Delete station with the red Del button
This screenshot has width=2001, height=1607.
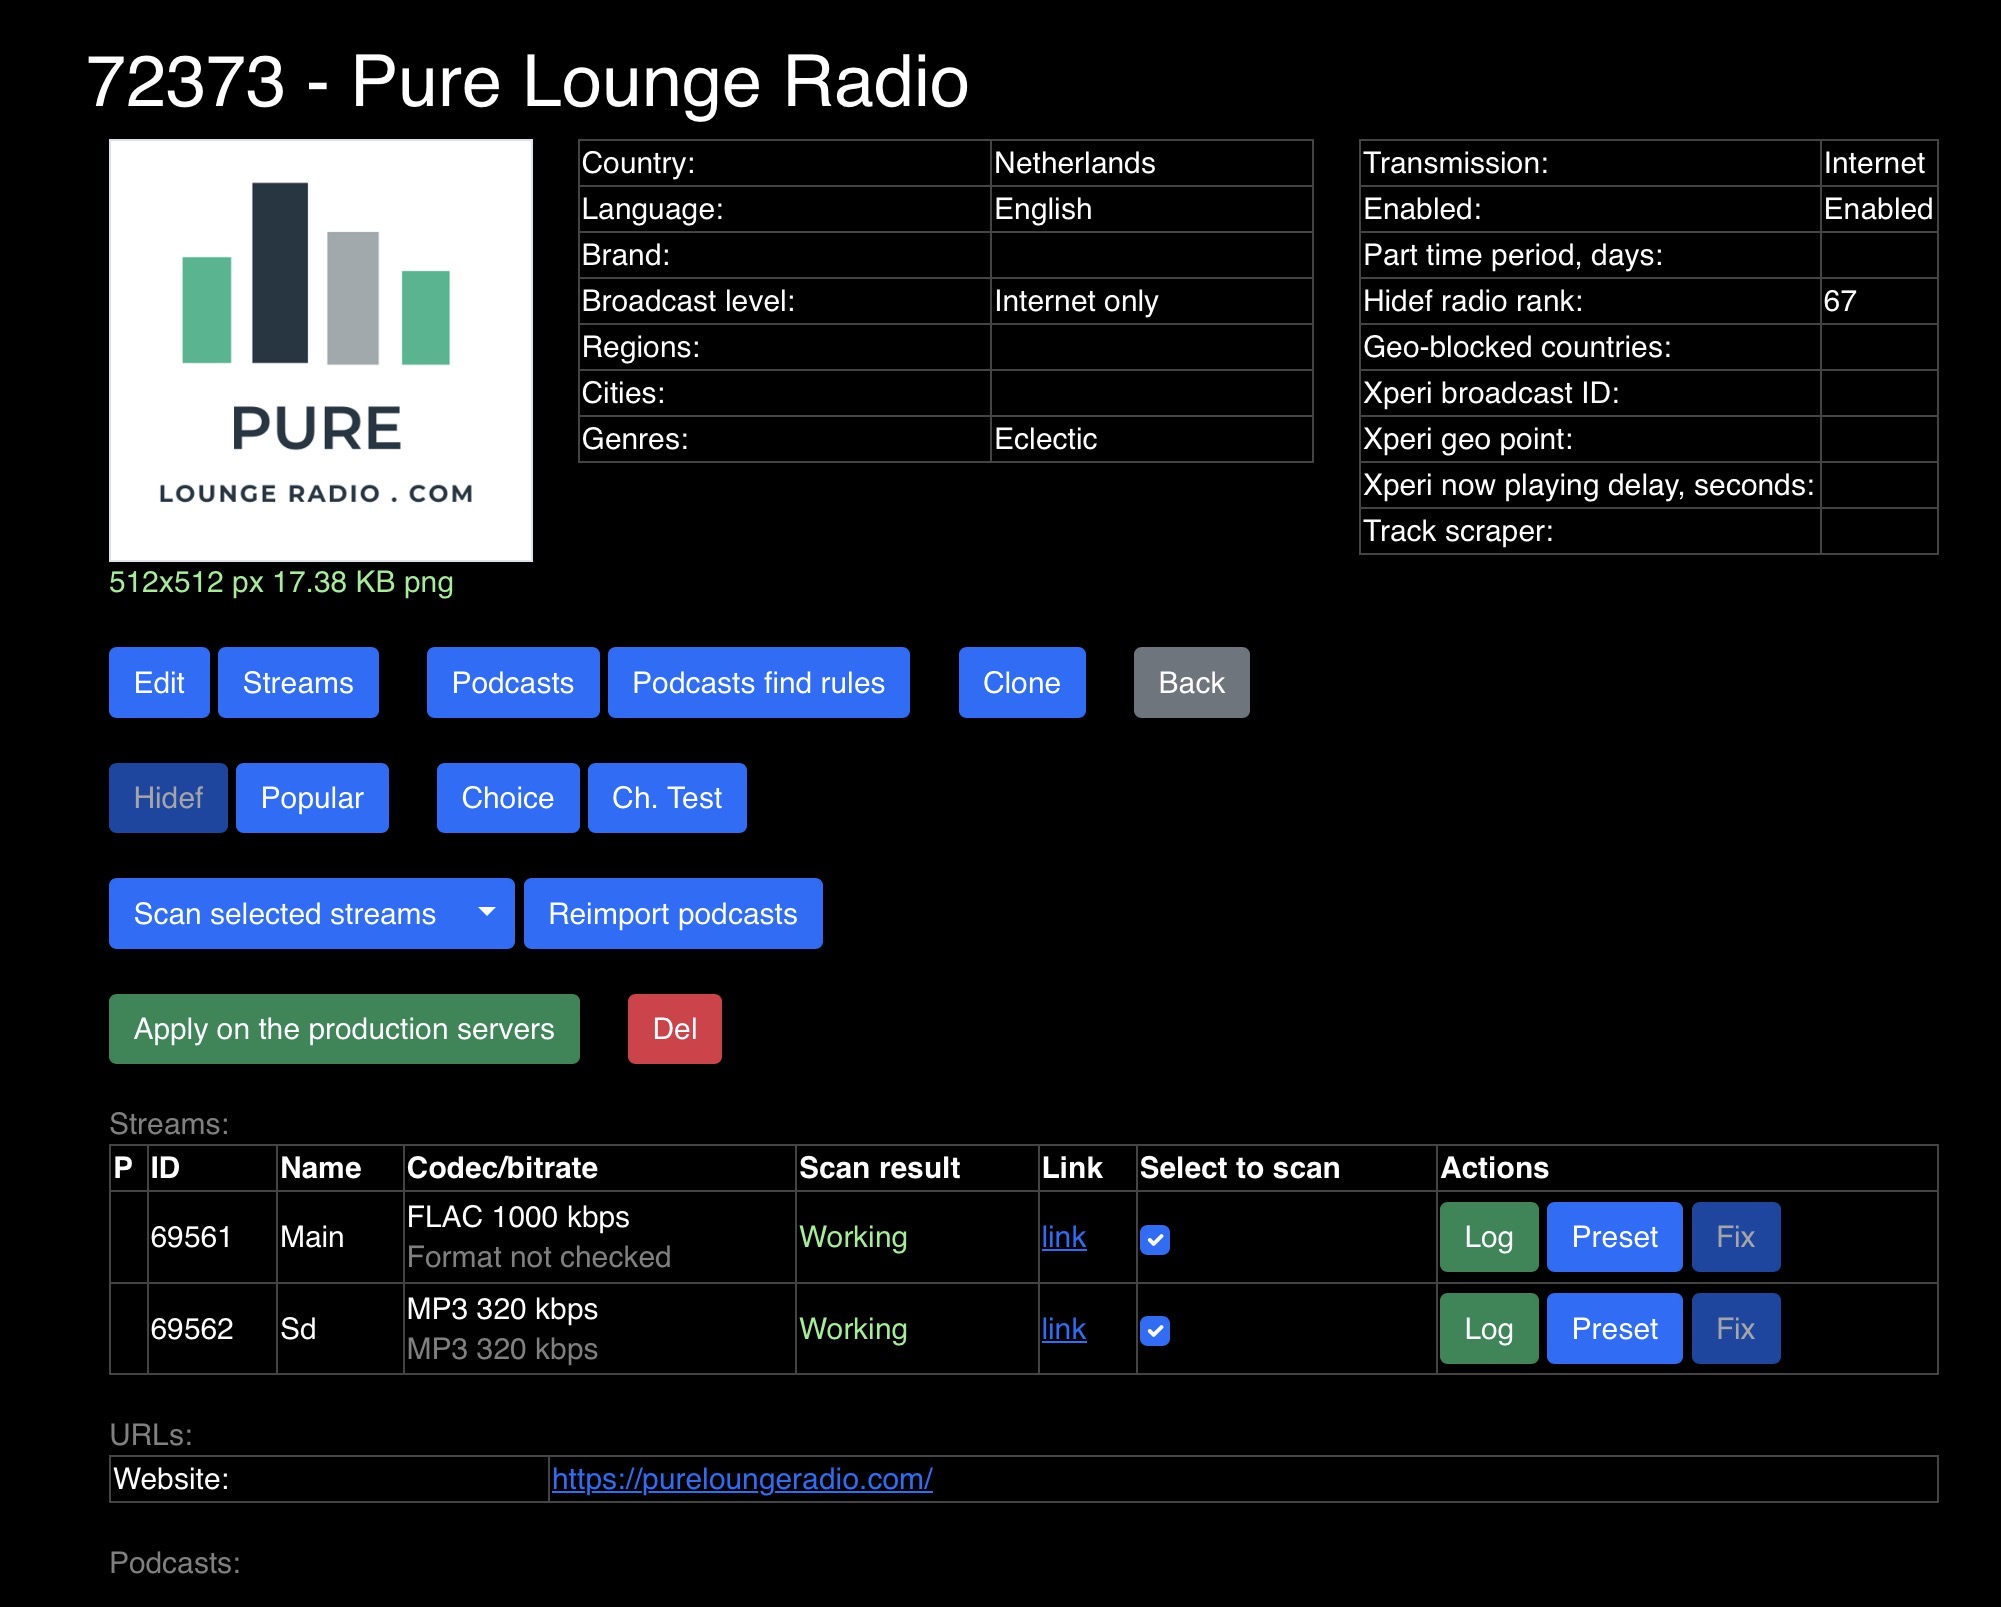coord(675,1029)
